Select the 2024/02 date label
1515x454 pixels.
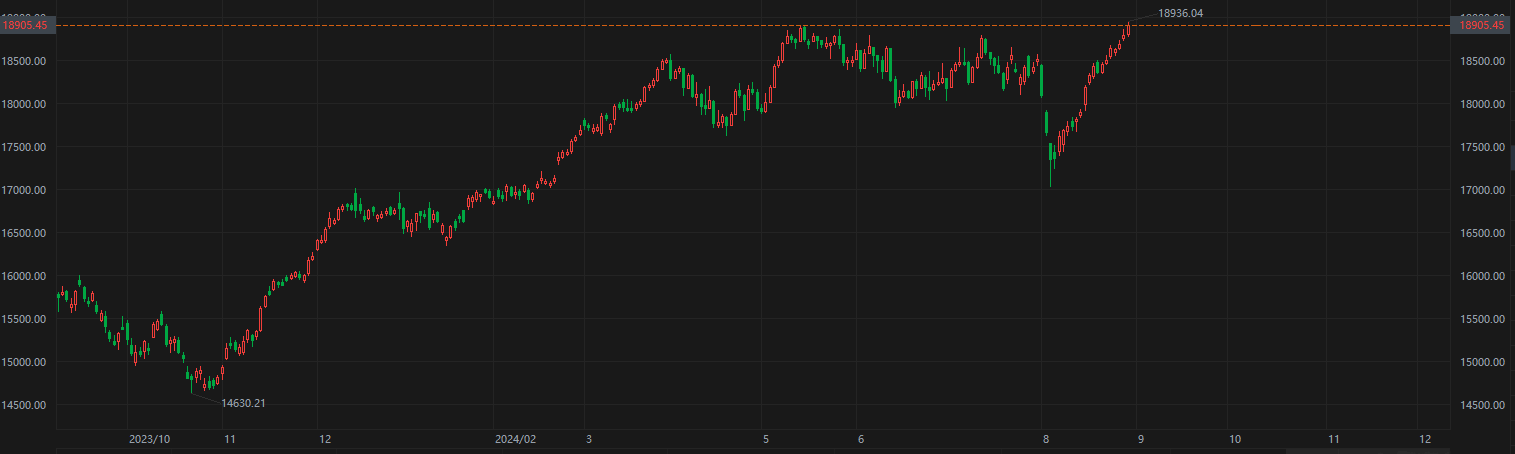pyautogui.click(x=516, y=439)
